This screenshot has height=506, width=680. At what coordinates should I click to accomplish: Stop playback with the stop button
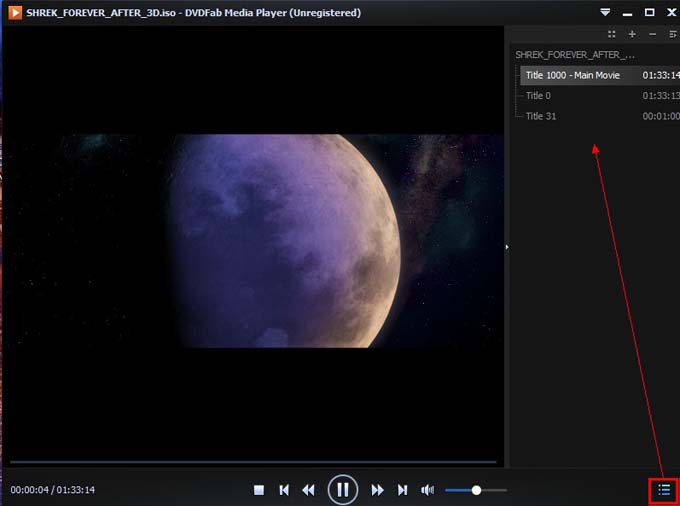258,490
